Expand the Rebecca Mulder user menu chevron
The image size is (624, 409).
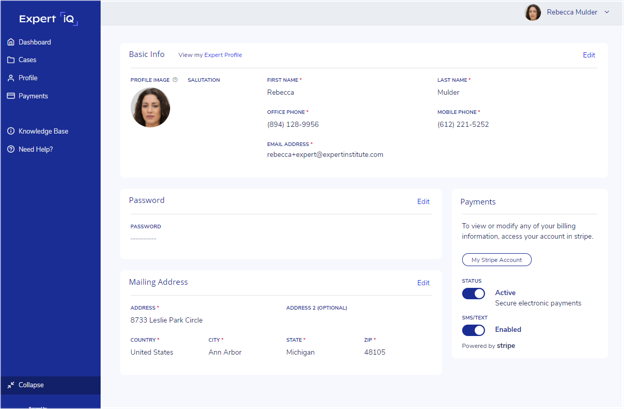(x=607, y=12)
